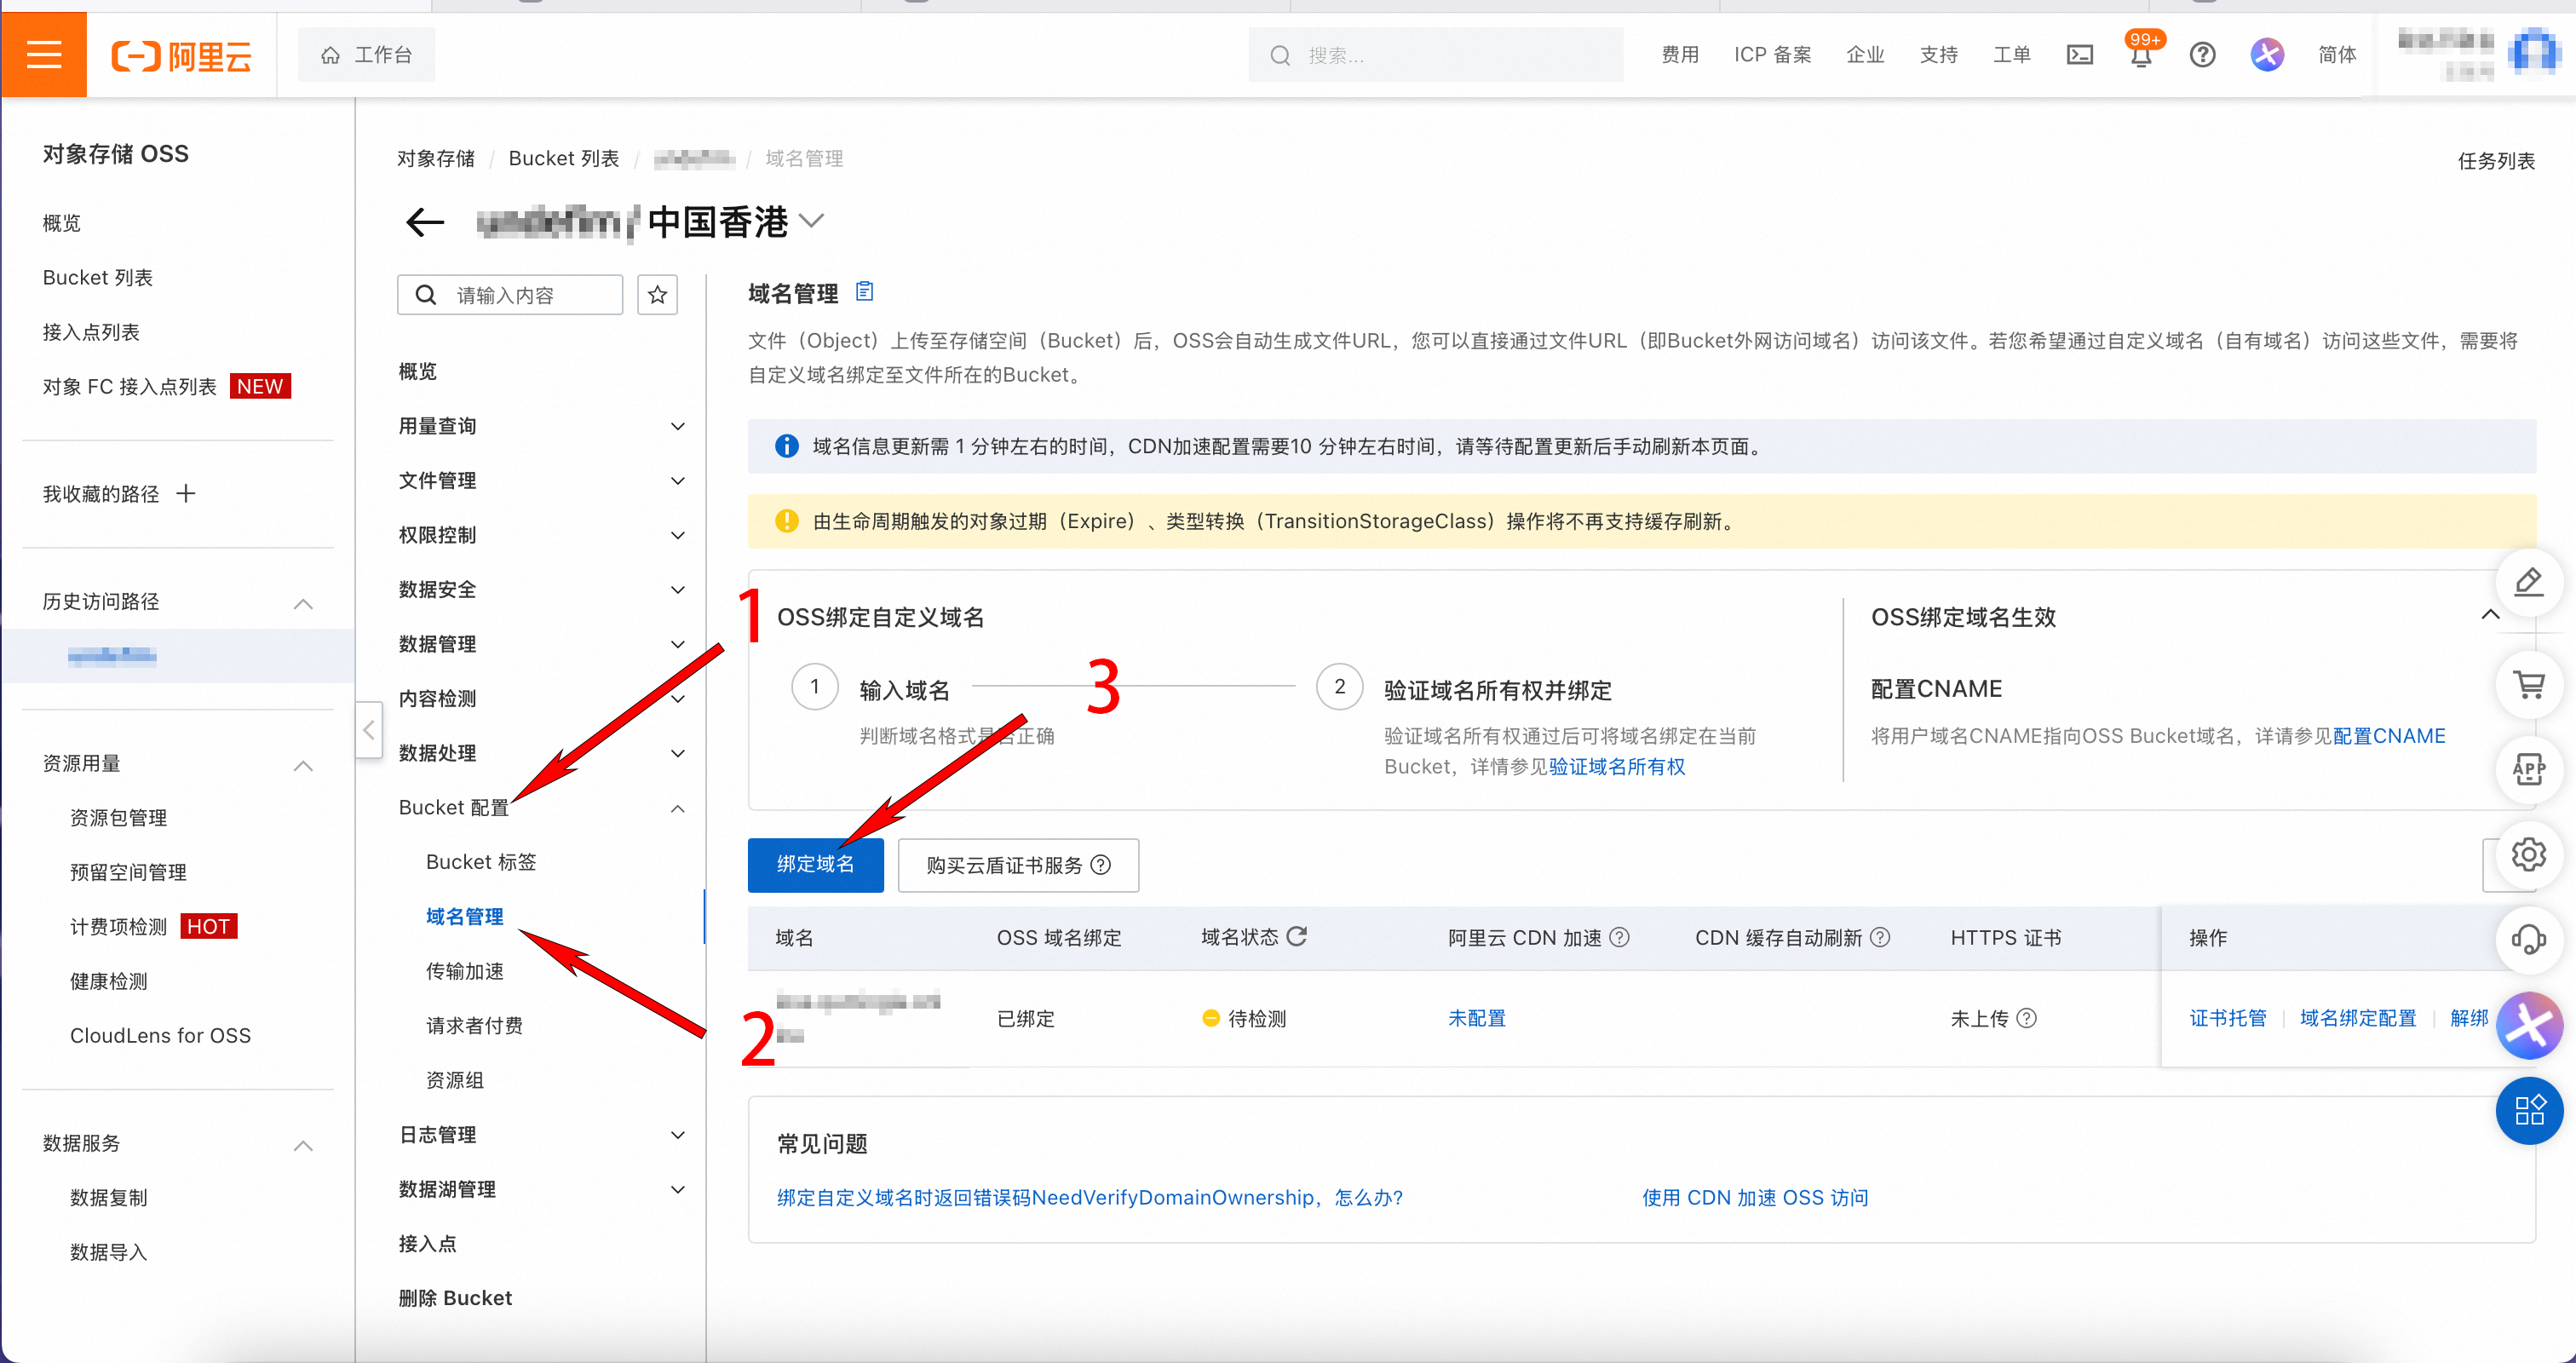Open 接入点列表 in sidebar
This screenshot has height=1363, width=2576.
pyautogui.click(x=91, y=332)
